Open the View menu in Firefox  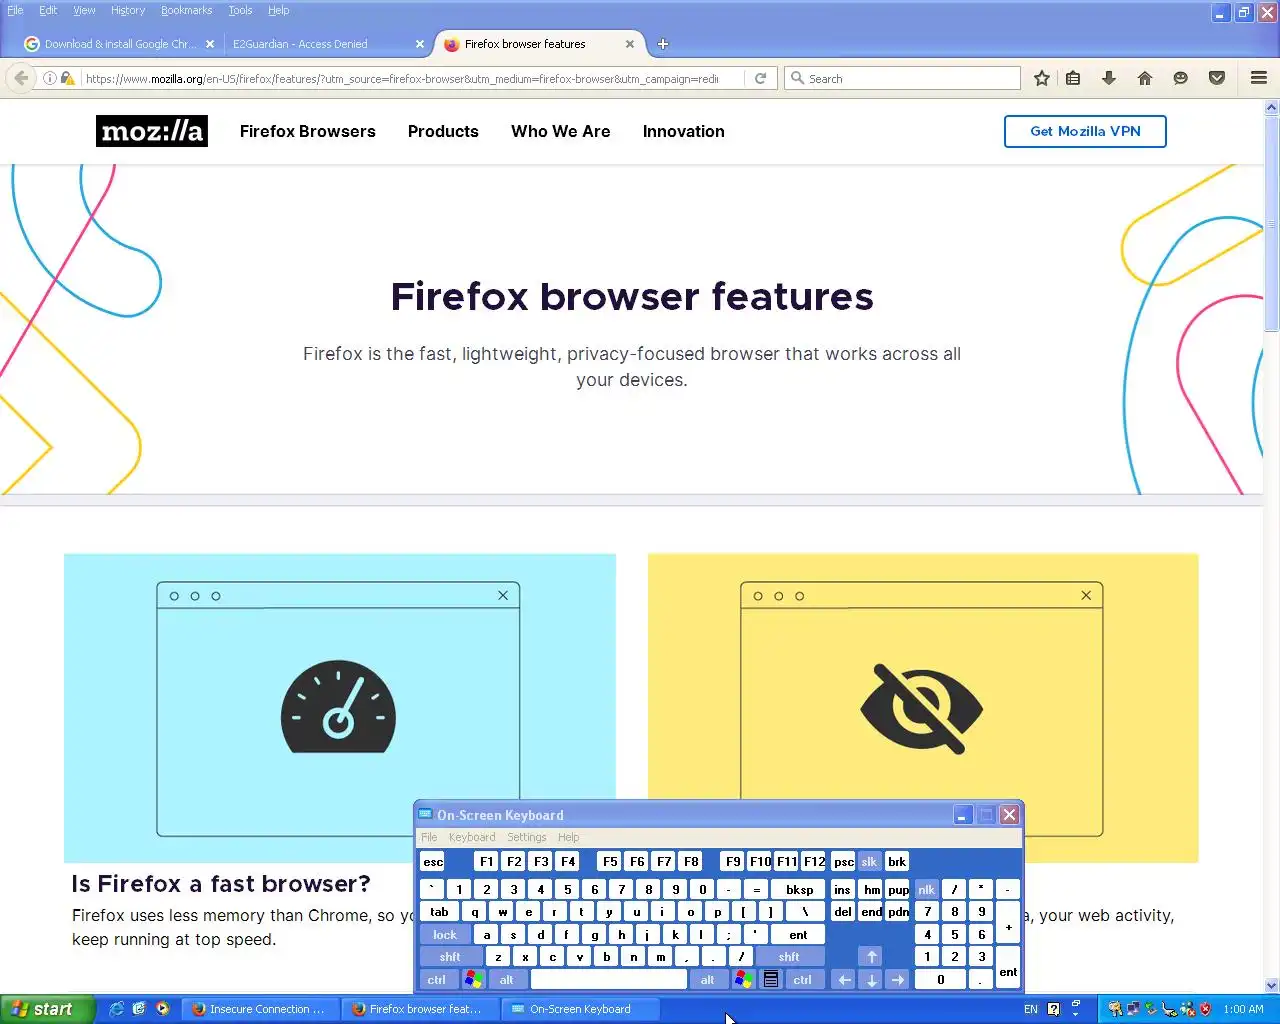click(x=85, y=10)
